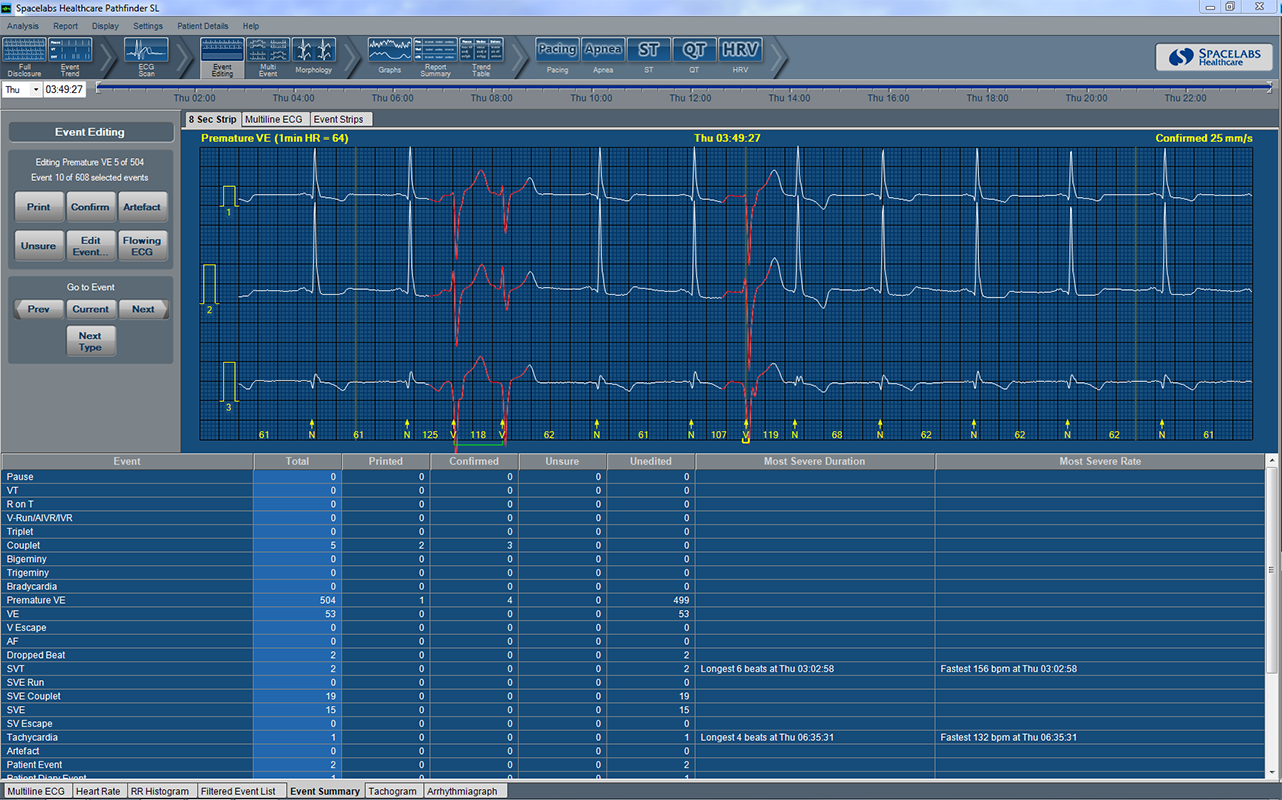The width and height of the screenshot is (1282, 800).
Task: Select the Tachogram bottom tab
Action: click(x=392, y=791)
